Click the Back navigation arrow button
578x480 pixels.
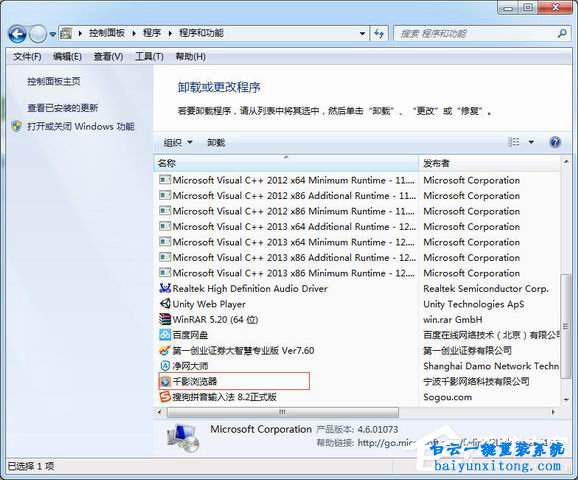tap(17, 34)
